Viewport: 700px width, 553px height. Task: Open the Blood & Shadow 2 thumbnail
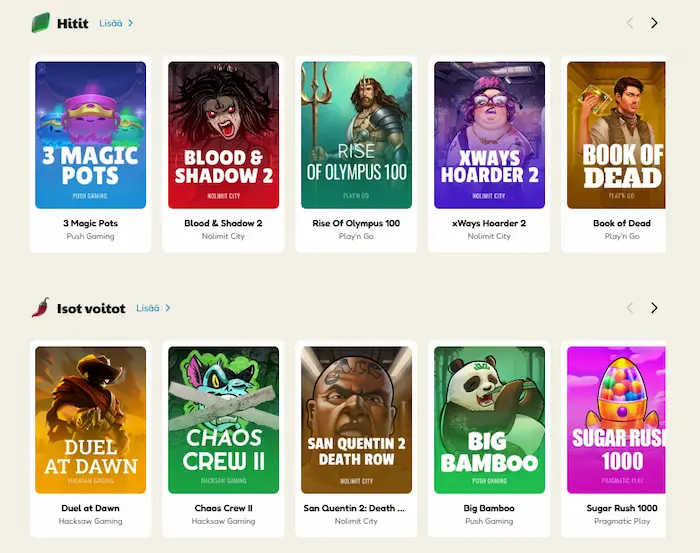point(224,135)
